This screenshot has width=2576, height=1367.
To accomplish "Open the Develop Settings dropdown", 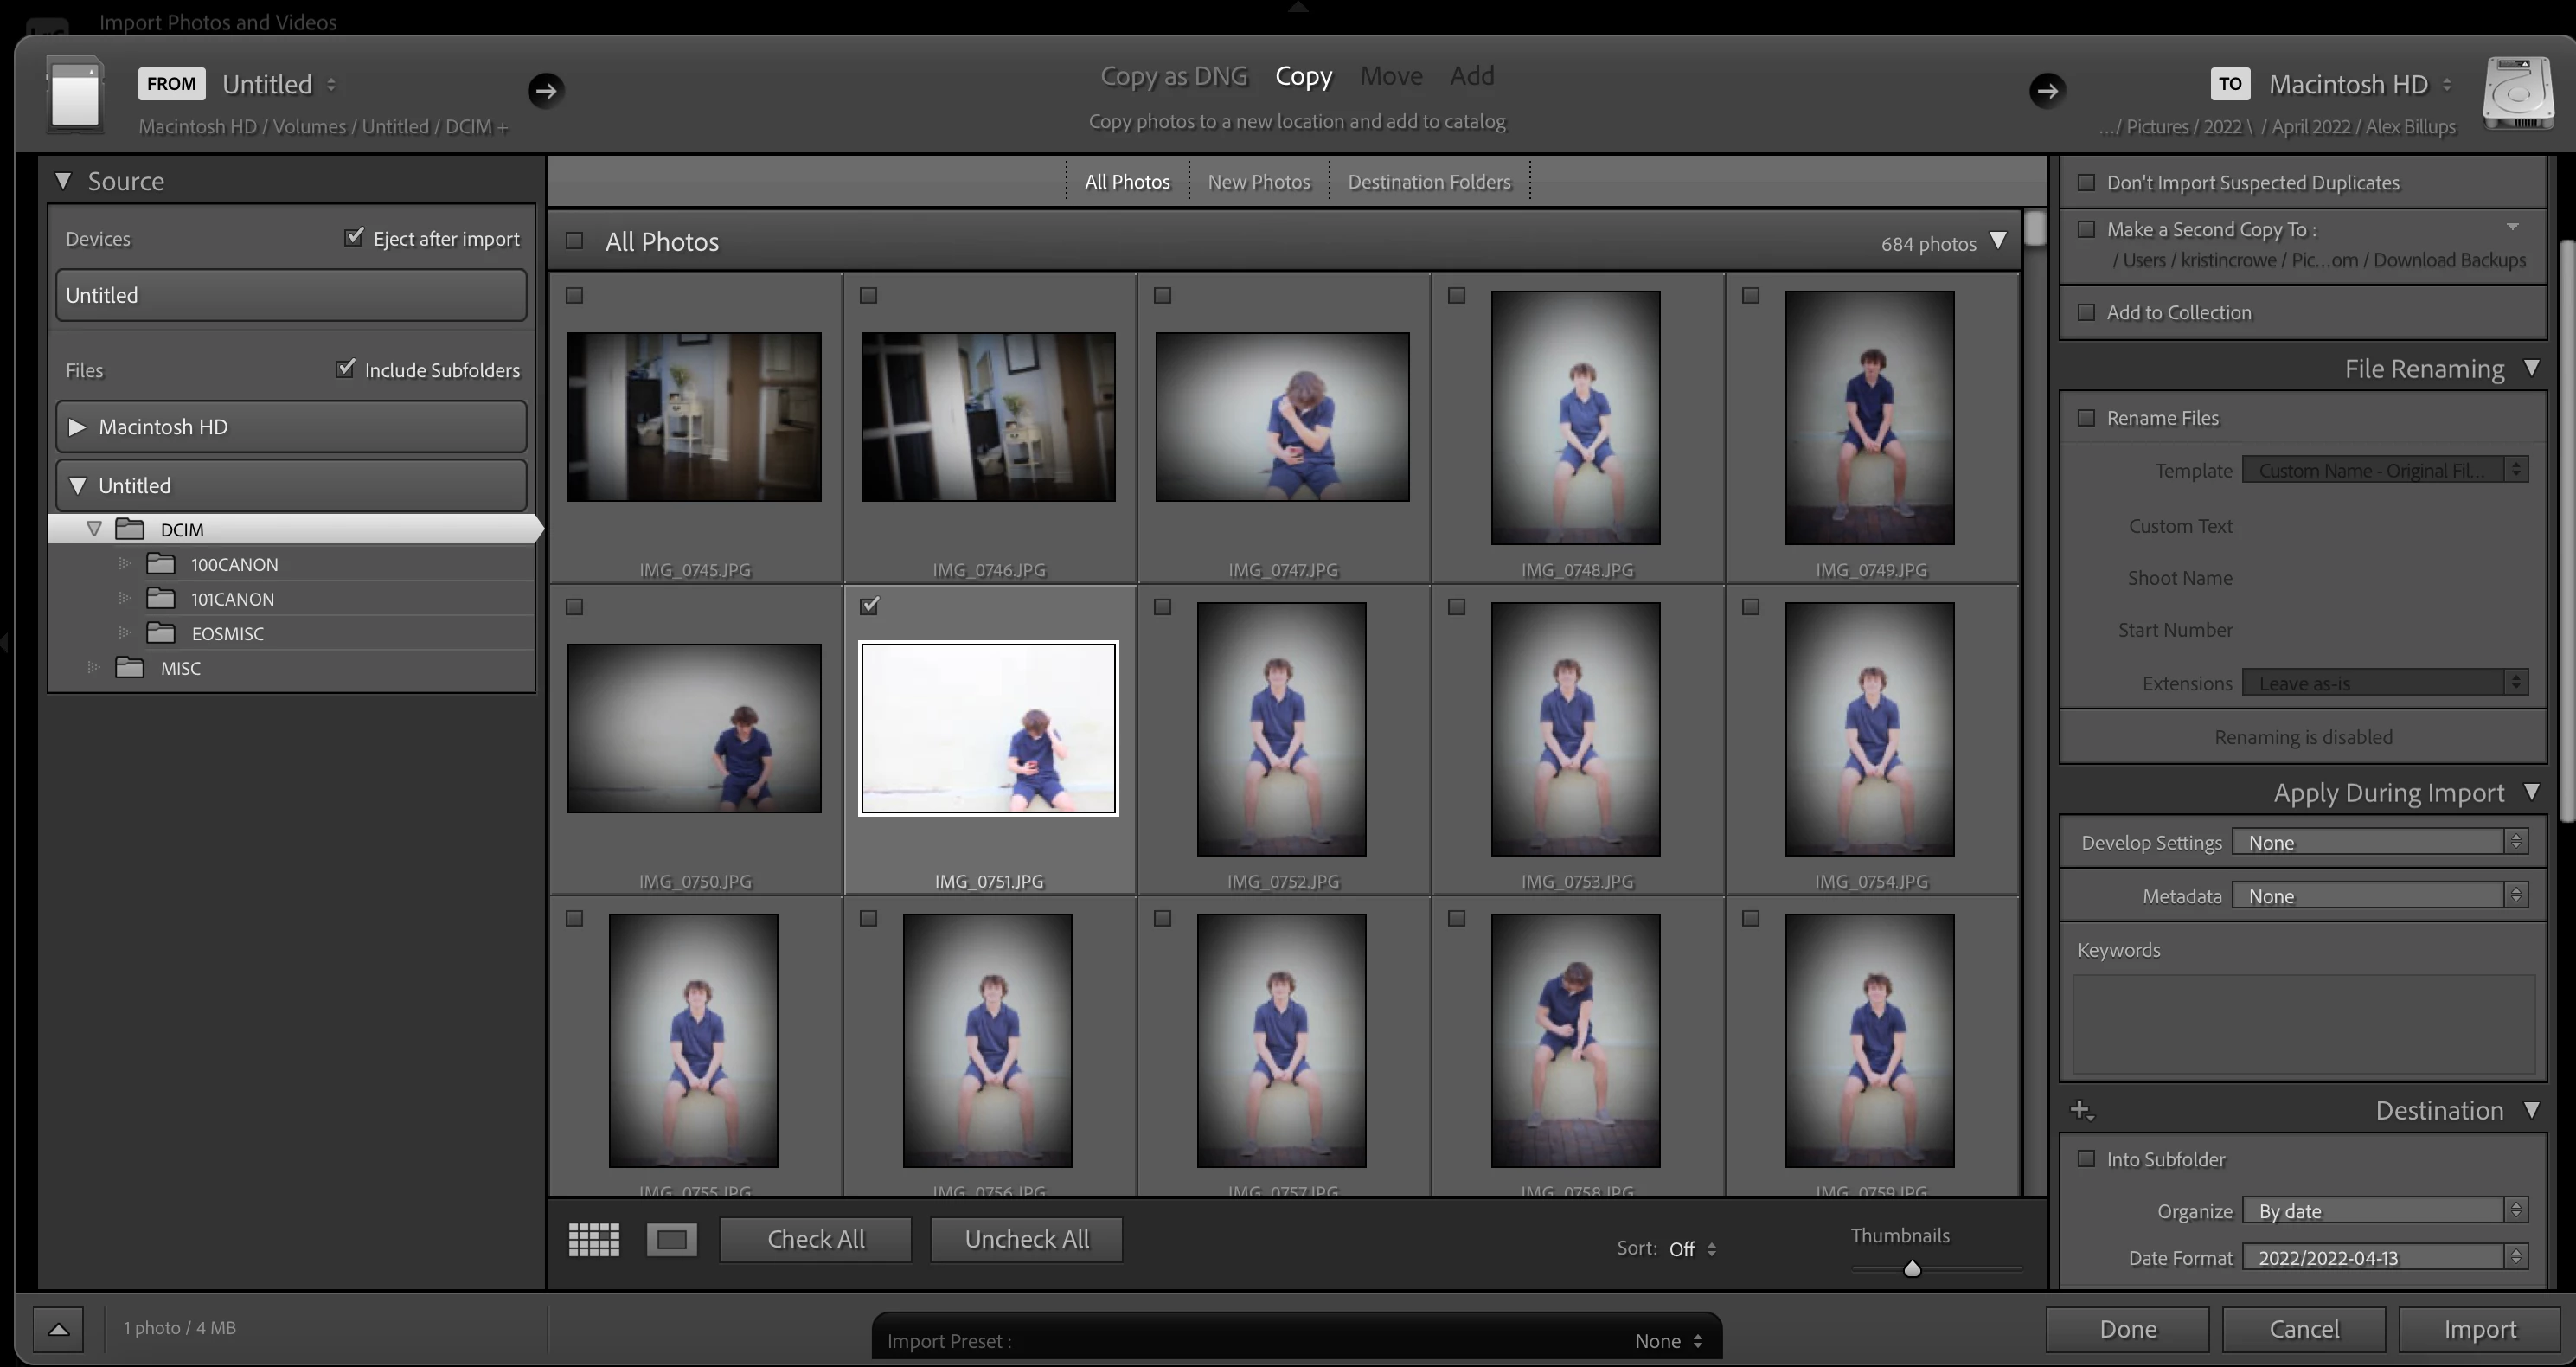I will (x=2380, y=842).
